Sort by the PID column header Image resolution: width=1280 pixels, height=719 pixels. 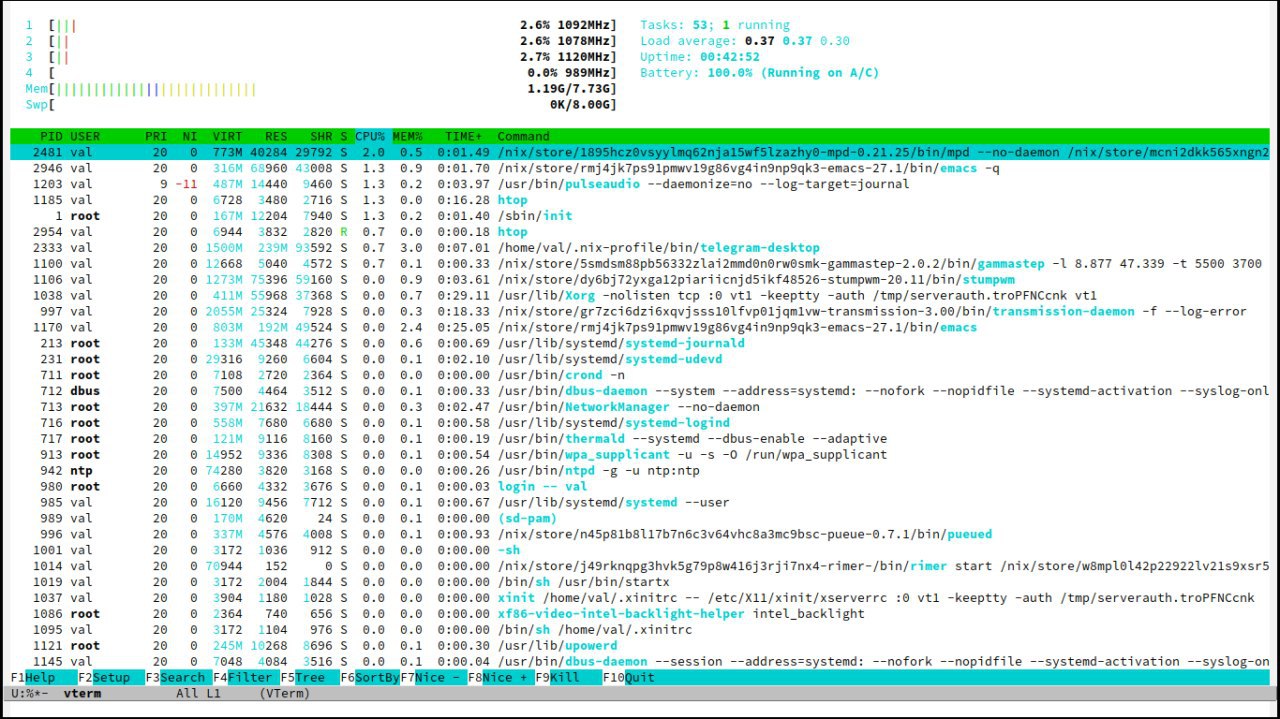pyautogui.click(x=51, y=136)
